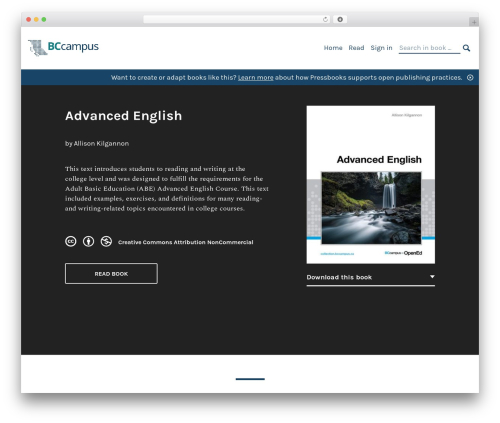Click the author name Allison Kilgannon
This screenshot has width=500, height=423.
[x=101, y=144]
